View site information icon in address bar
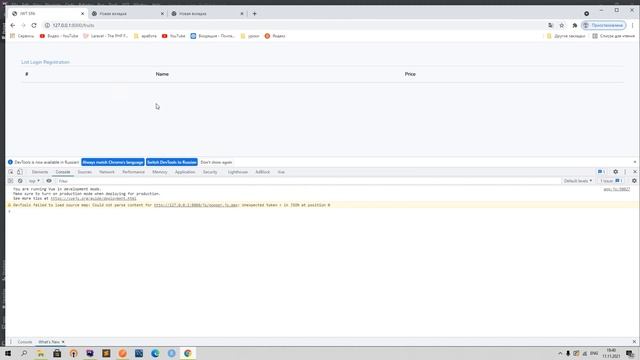Screen dimensions: 640x360 pos(47,25)
